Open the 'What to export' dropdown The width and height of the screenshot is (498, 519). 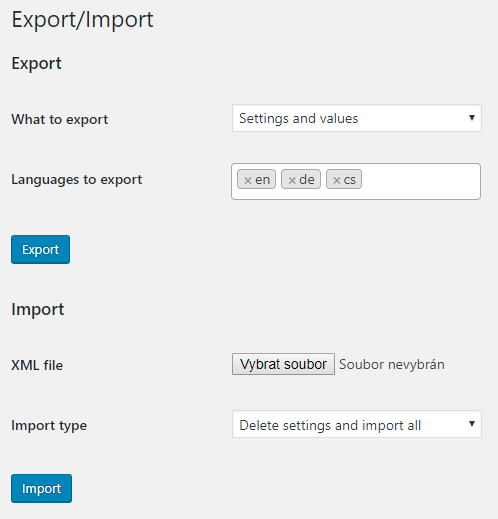(x=357, y=118)
